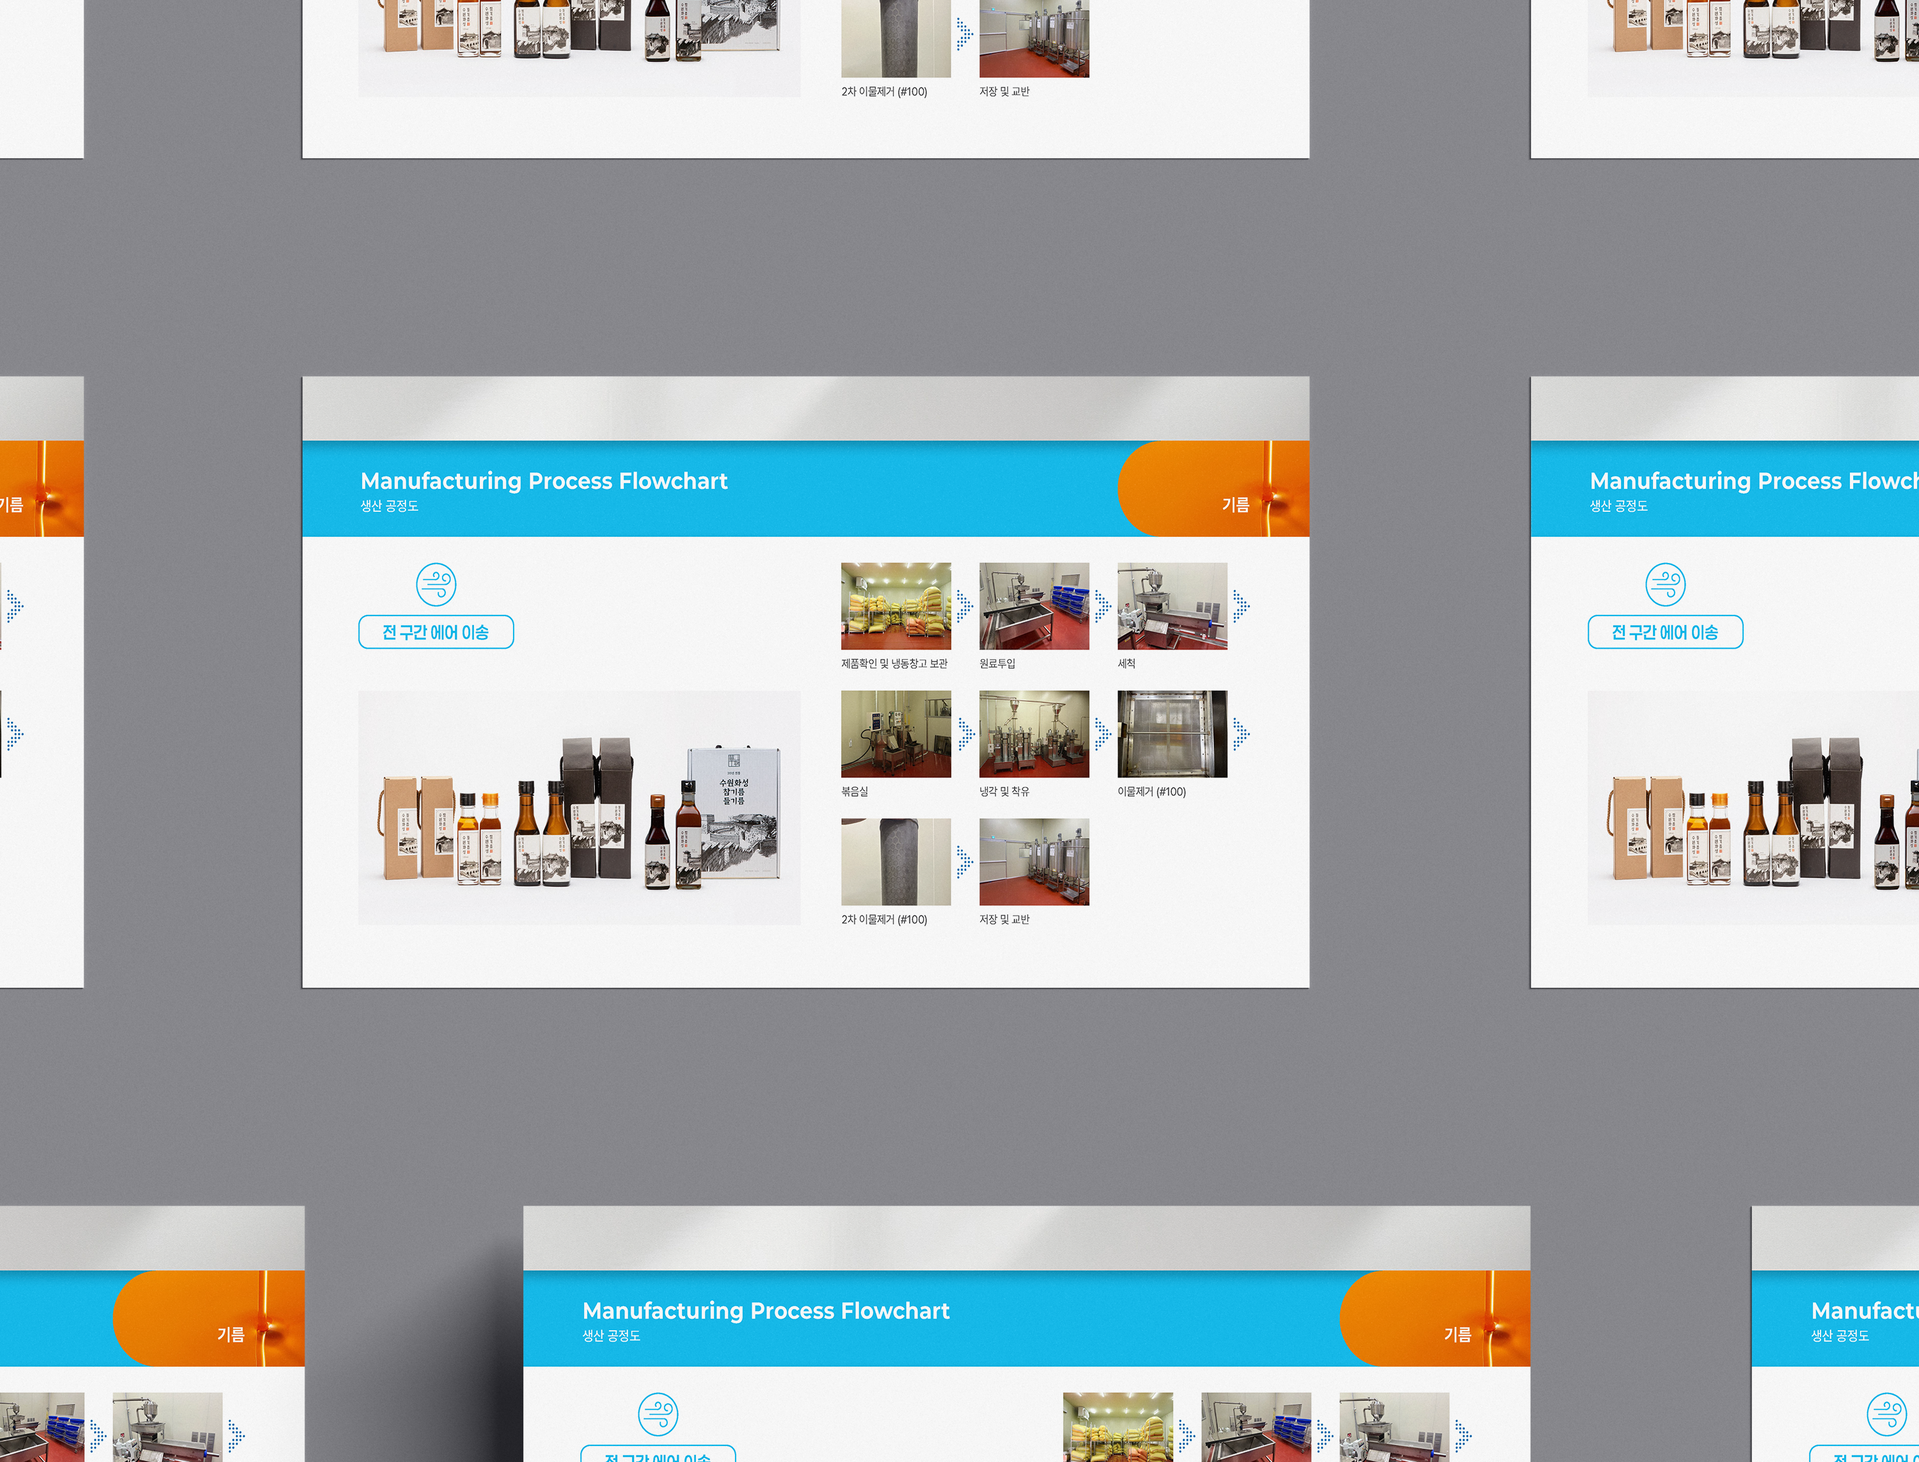The height and width of the screenshot is (1462, 1919).
Task: Click the arrow after the '제품확인 및 냉동창고 보관' photo, center slide
Action: pos(965,606)
